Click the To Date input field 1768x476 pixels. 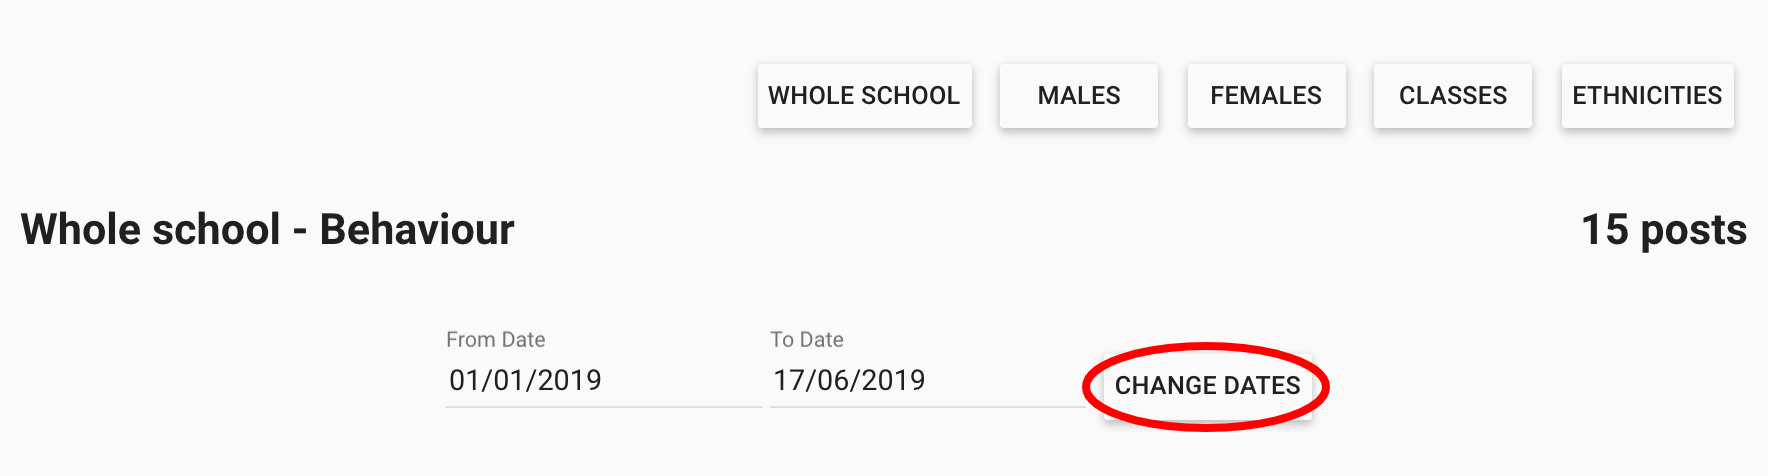pos(926,381)
